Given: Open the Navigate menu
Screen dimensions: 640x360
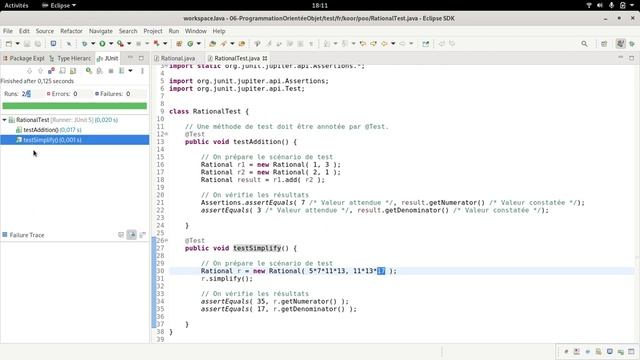Looking at the screenshot, I should [x=101, y=31].
